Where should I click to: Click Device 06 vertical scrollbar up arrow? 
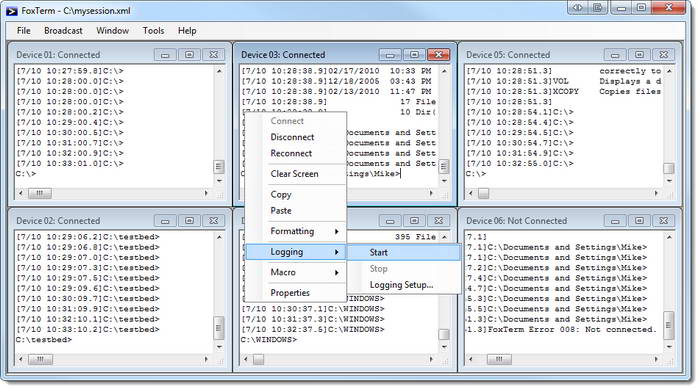pyautogui.click(x=669, y=237)
